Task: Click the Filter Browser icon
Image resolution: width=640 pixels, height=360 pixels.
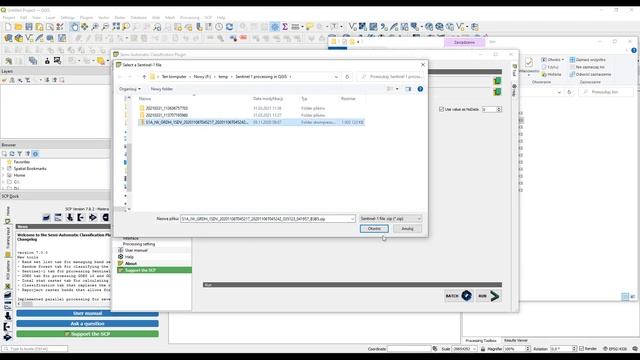Action: point(20,154)
